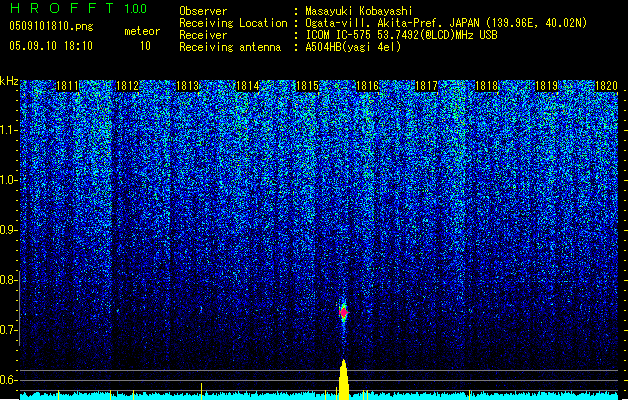Click the 1.1 kHz frequency label
629x400 pixels.
tap(10, 129)
